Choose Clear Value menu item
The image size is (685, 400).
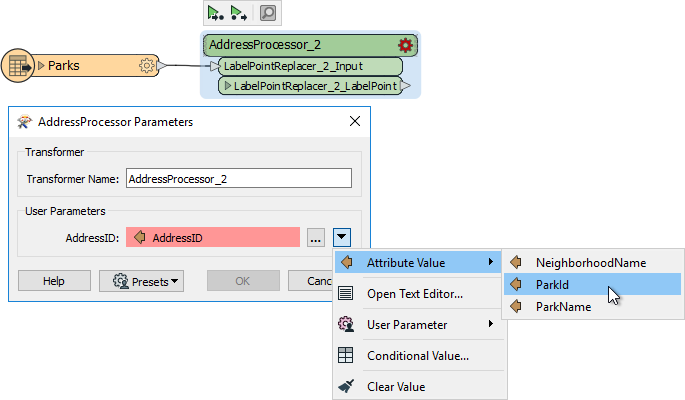click(x=419, y=386)
